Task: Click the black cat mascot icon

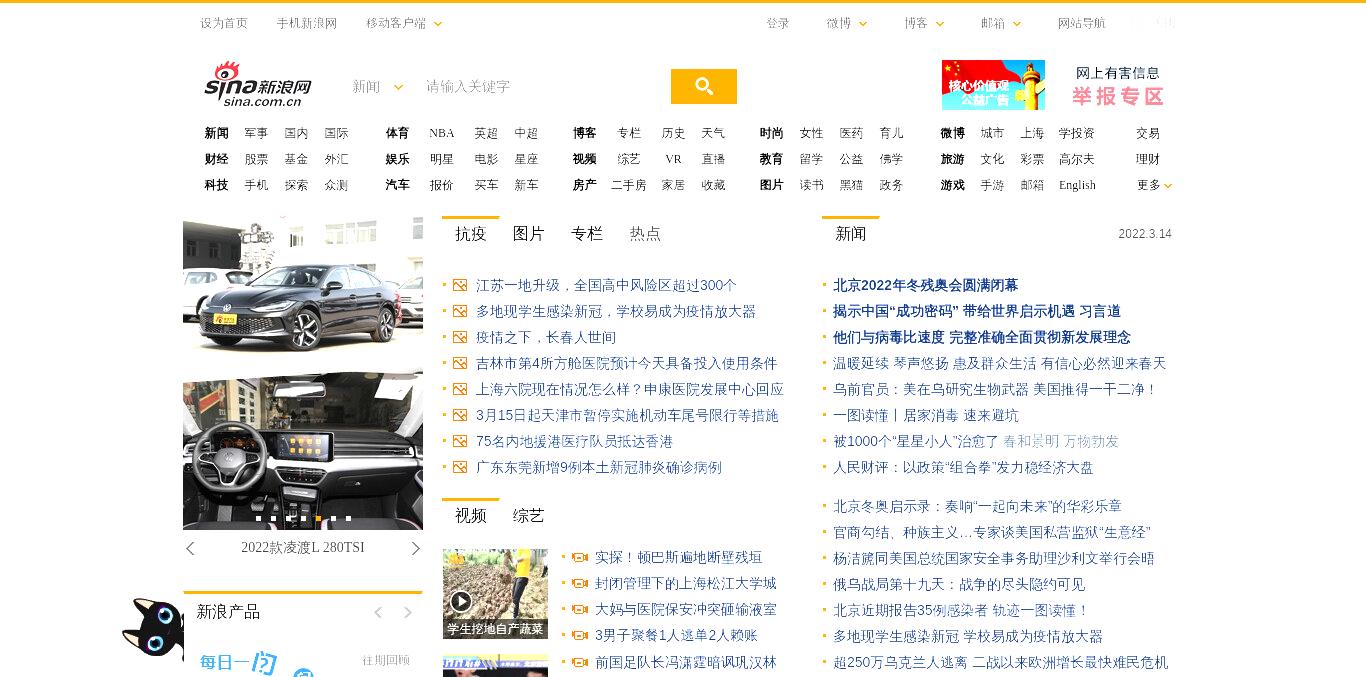Action: [x=153, y=627]
